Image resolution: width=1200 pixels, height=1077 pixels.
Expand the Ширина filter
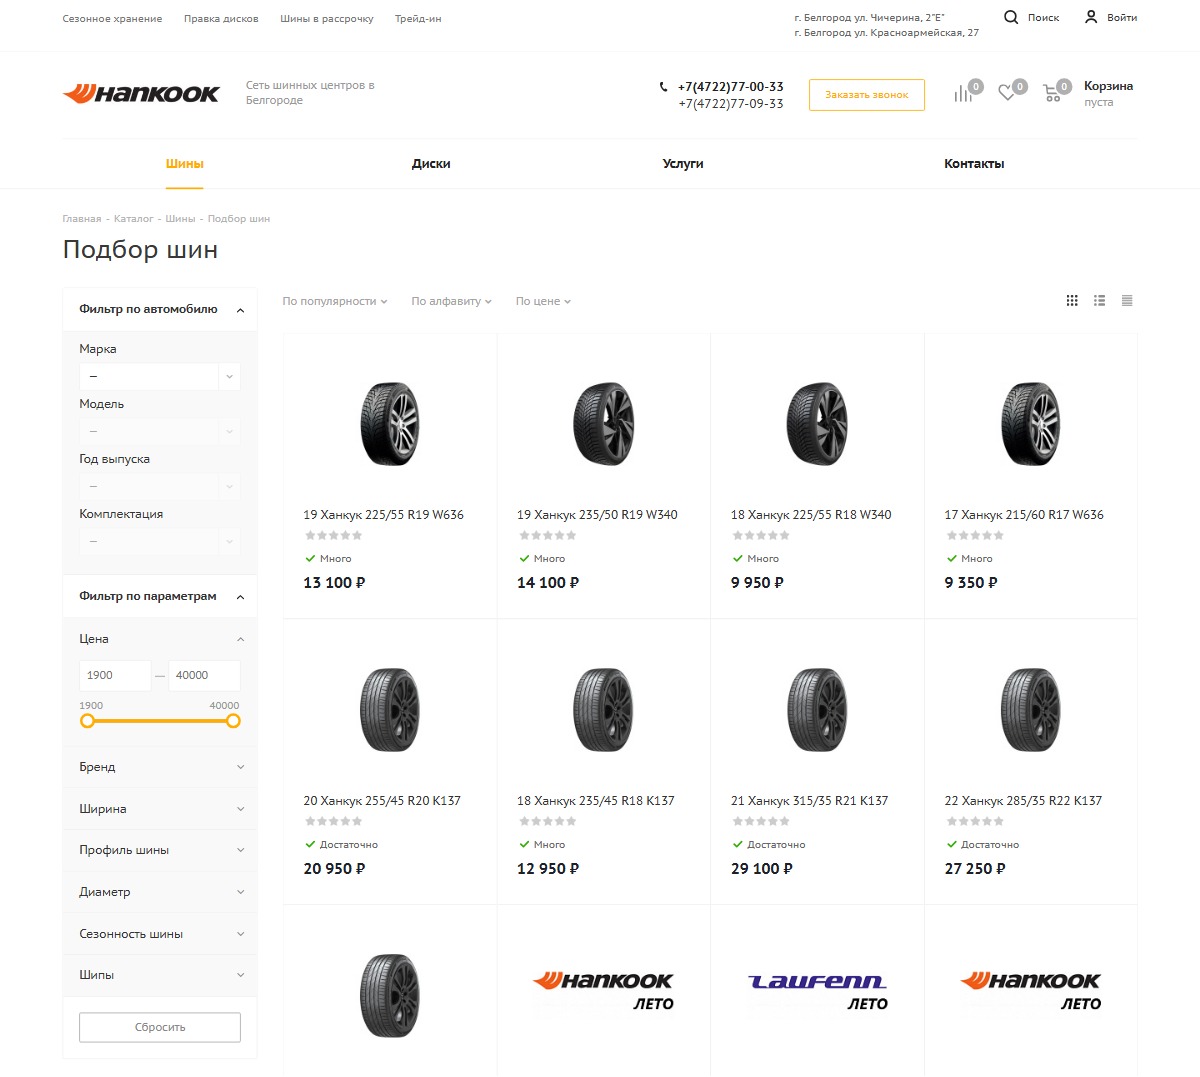pyautogui.click(x=160, y=809)
